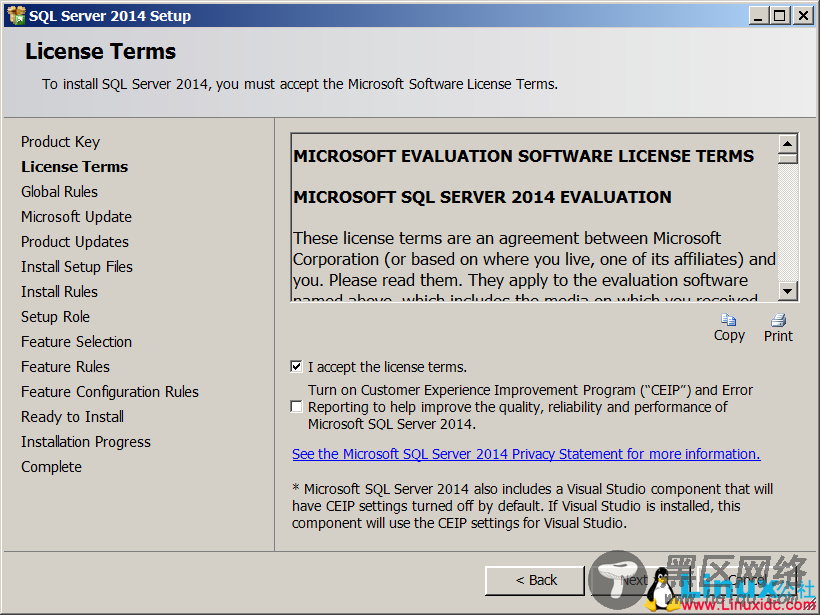Image resolution: width=820 pixels, height=615 pixels.
Task: Click the license text scroll up arrow
Action: point(788,143)
